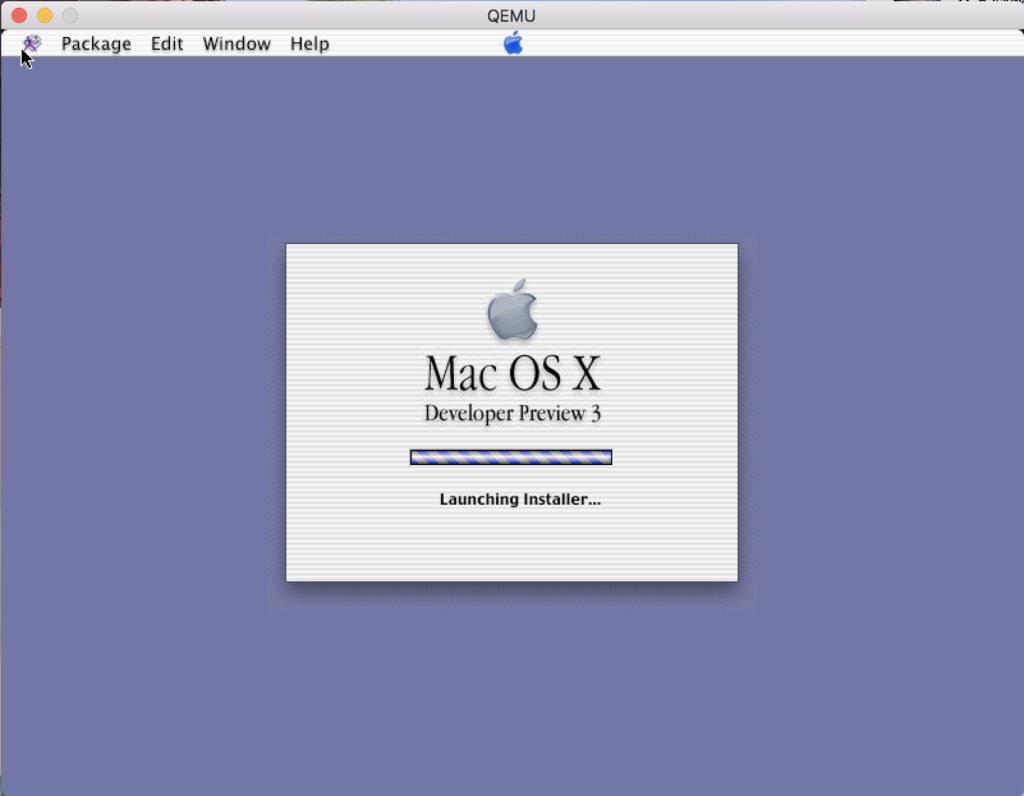Click the QEMU window title bar
1024x796 pixels.
coord(512,15)
